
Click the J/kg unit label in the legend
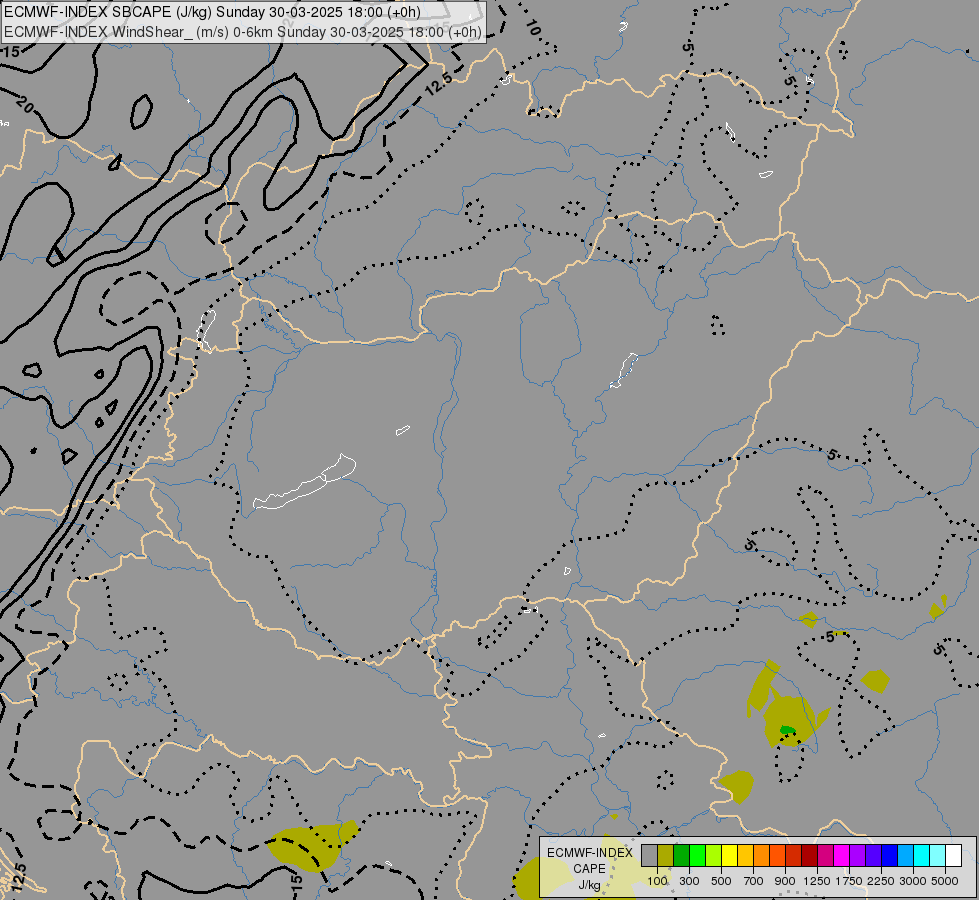click(x=589, y=885)
